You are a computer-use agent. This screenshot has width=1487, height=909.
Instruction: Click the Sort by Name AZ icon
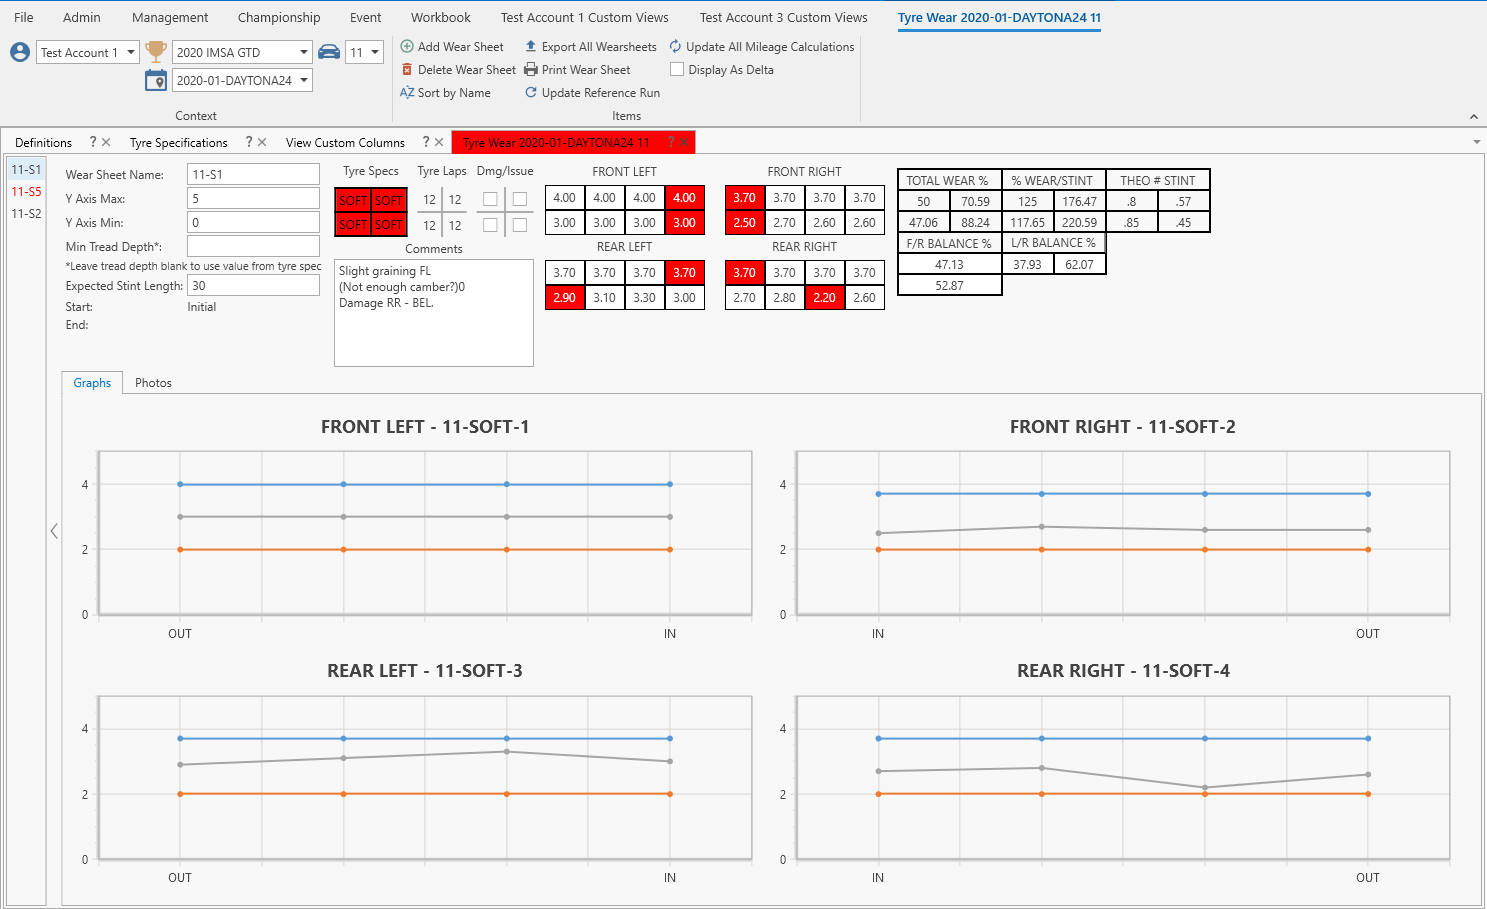click(x=407, y=93)
